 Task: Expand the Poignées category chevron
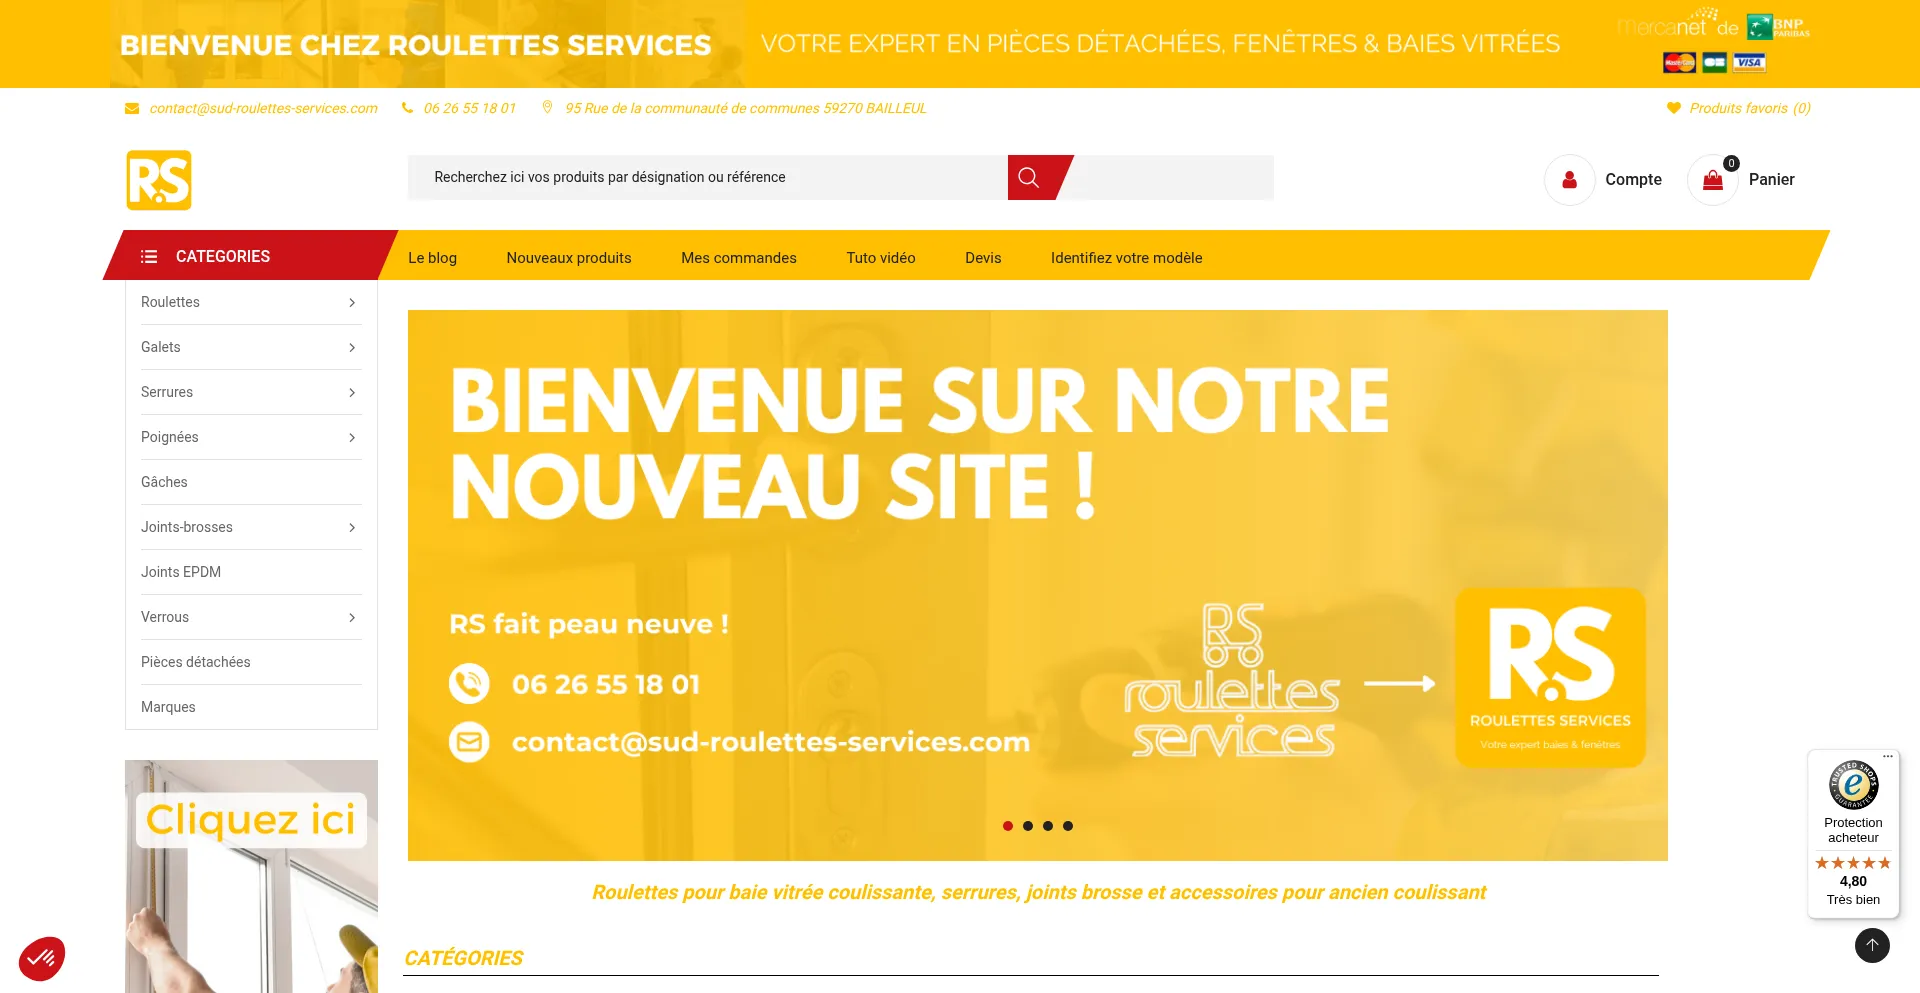pyautogui.click(x=352, y=438)
